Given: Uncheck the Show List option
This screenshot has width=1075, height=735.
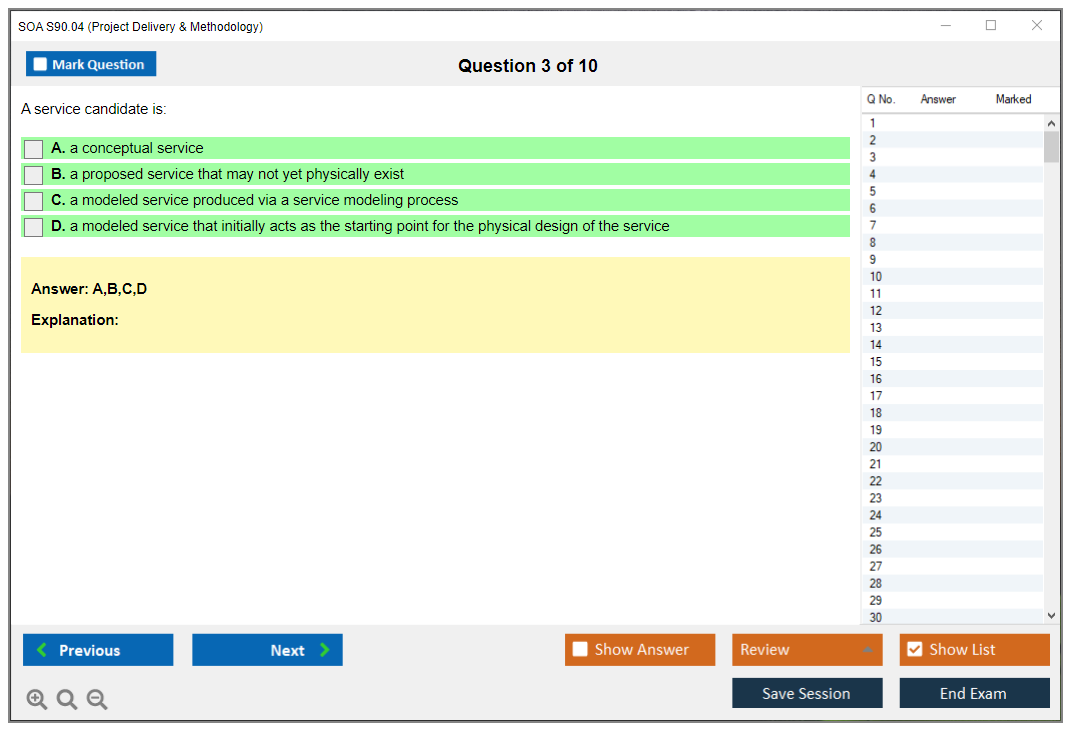Looking at the screenshot, I should point(914,650).
